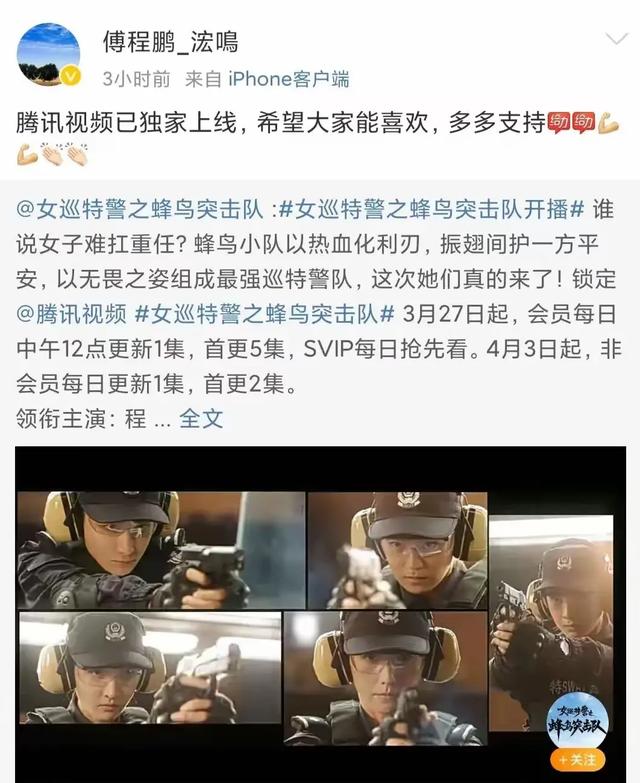Open the username 傅程鹏_浤鳴
This screenshot has height=783, width=640.
[170, 41]
